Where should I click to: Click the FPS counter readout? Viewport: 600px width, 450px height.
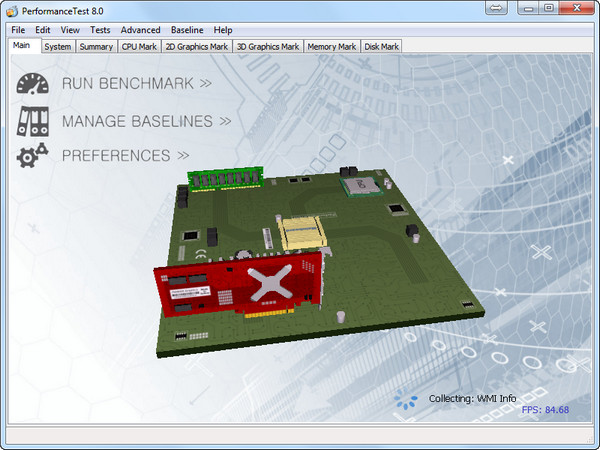coord(545,410)
